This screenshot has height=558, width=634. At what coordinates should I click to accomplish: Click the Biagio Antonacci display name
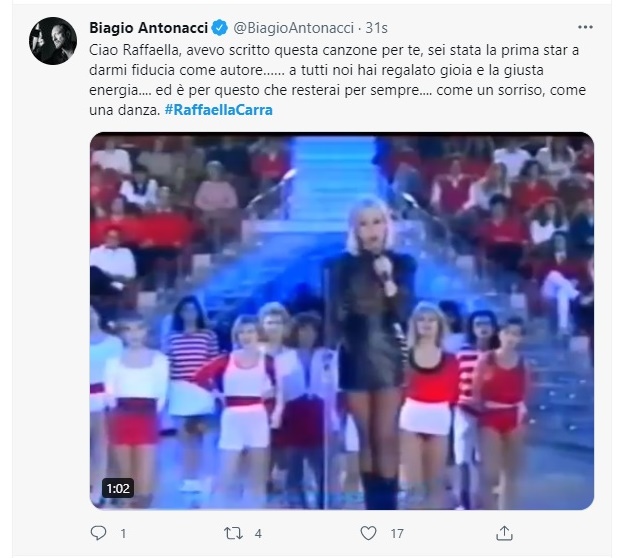pos(148,28)
